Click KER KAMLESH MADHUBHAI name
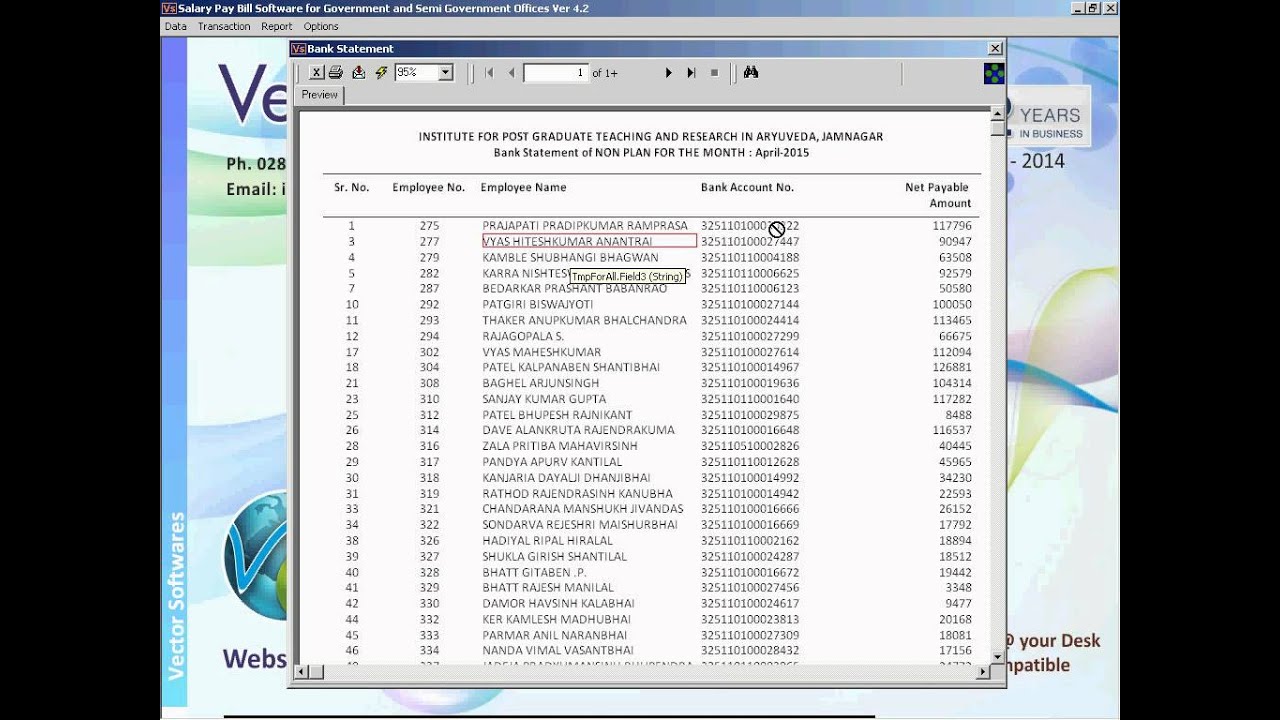This screenshot has height=720, width=1280. pos(556,619)
